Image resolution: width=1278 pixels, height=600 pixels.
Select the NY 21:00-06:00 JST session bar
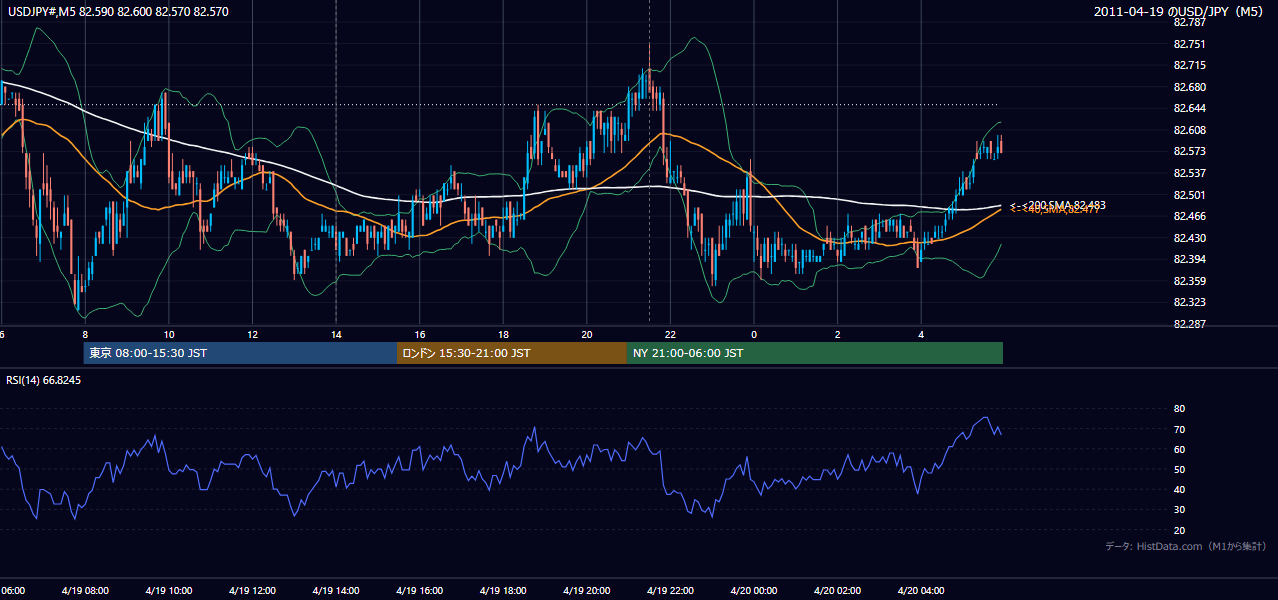pyautogui.click(x=815, y=353)
